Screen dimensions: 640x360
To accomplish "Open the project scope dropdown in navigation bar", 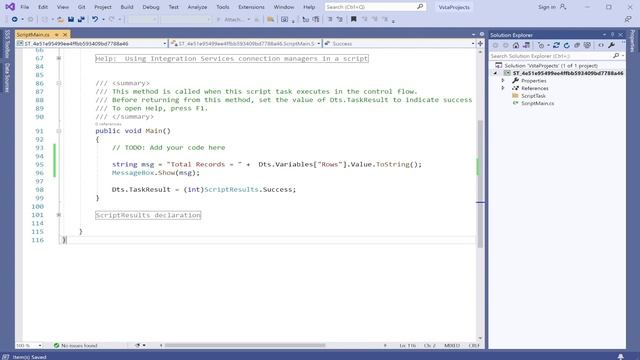I will coord(164,43).
